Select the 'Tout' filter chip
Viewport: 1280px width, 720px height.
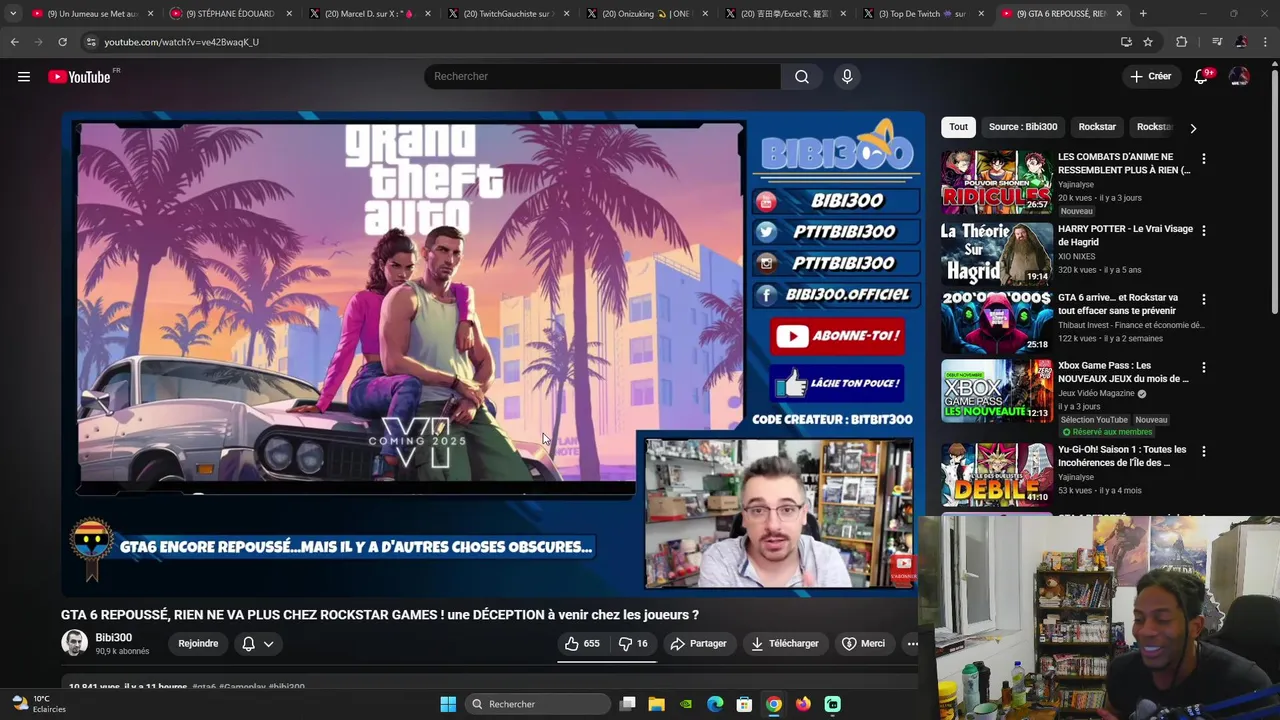[x=958, y=127]
